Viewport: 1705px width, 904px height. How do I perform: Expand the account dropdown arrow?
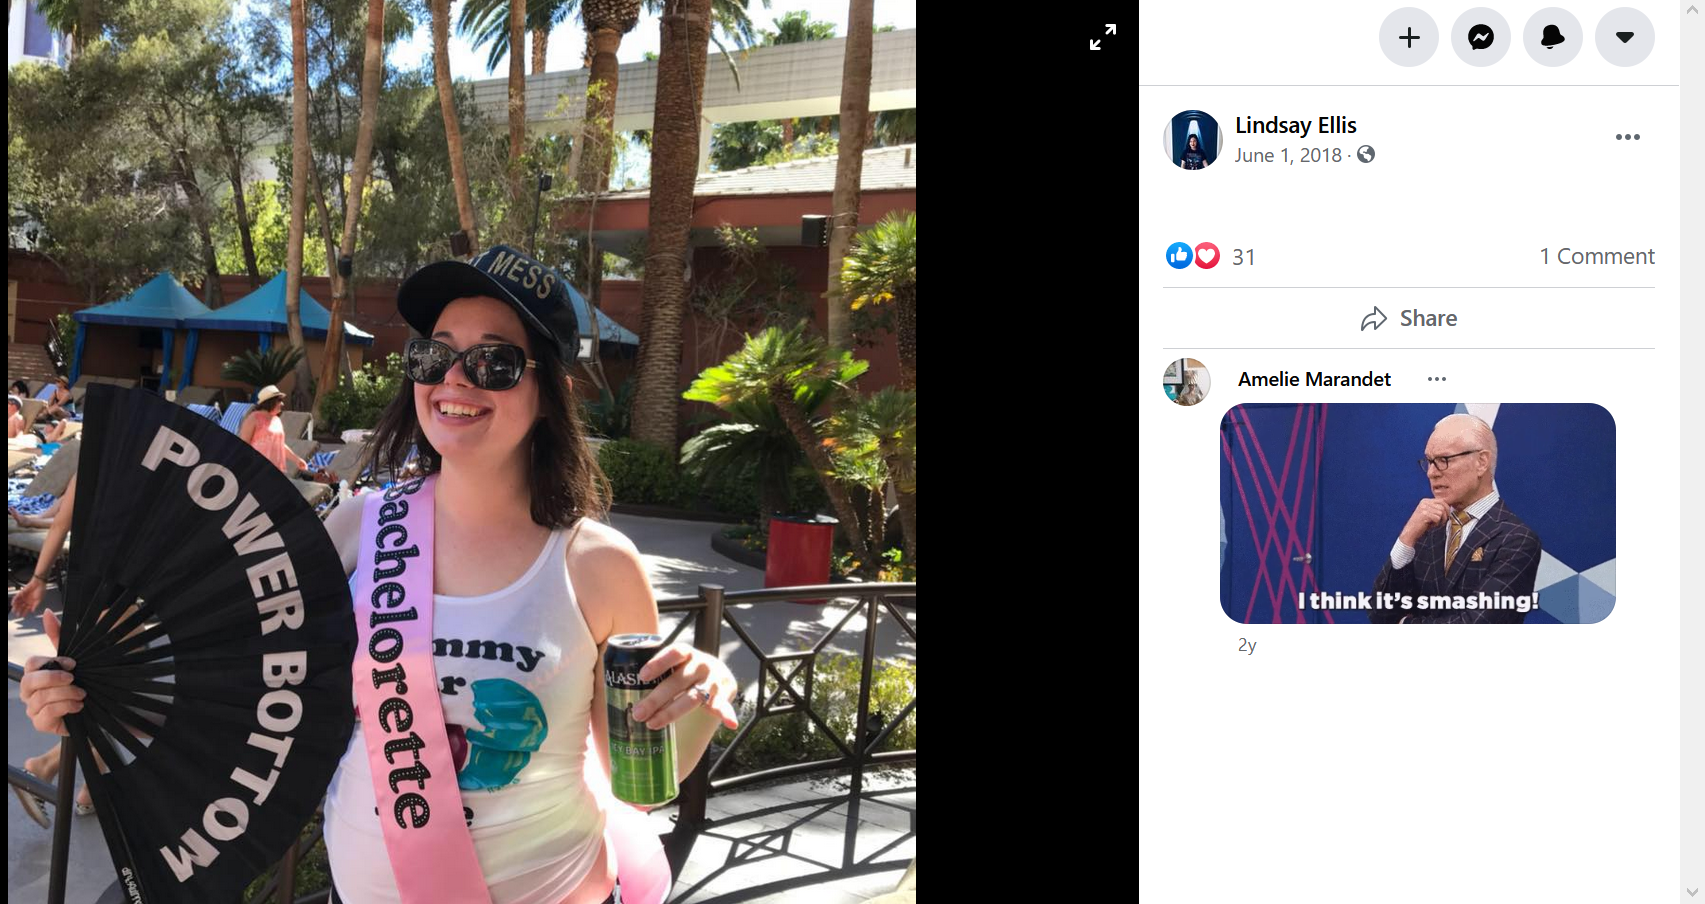click(x=1624, y=37)
